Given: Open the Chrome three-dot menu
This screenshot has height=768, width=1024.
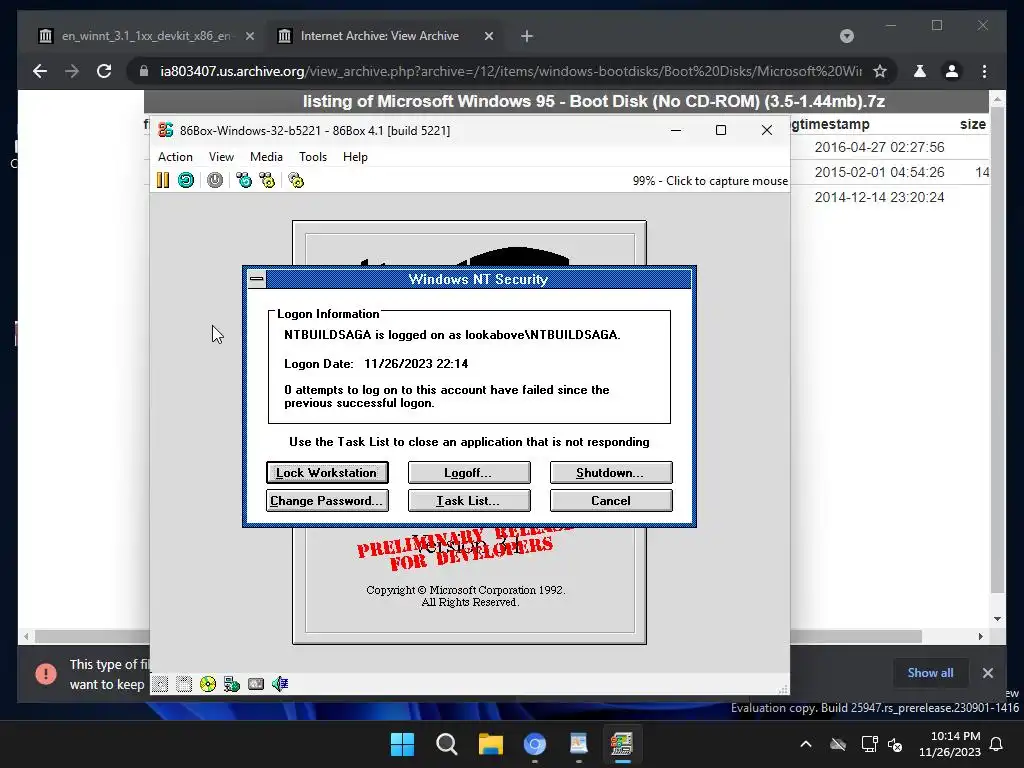Looking at the screenshot, I should pos(984,71).
